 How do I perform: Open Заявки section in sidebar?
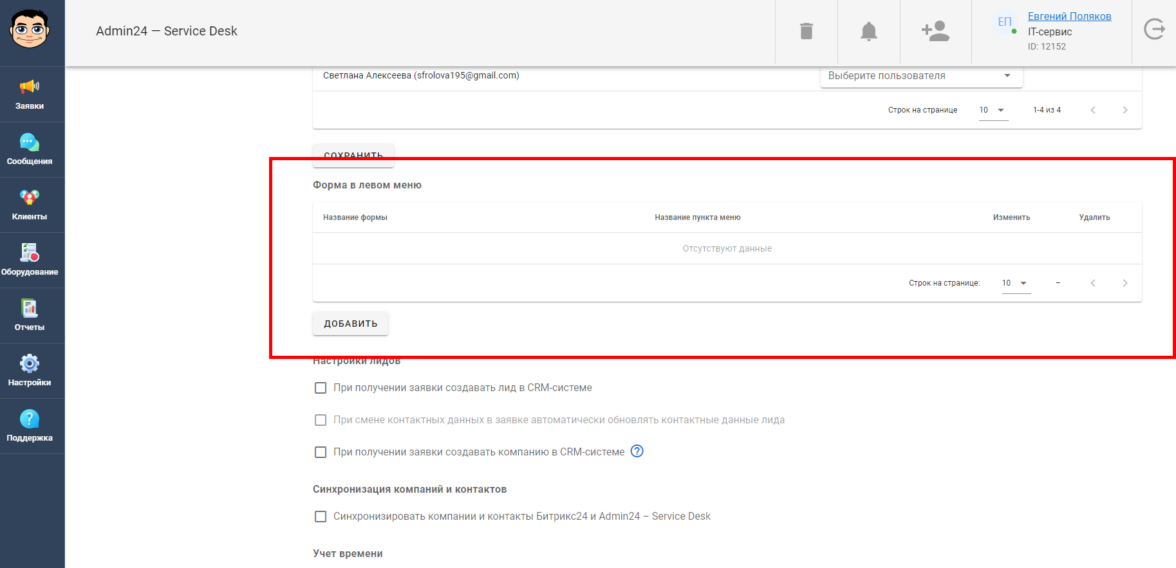click(30, 94)
